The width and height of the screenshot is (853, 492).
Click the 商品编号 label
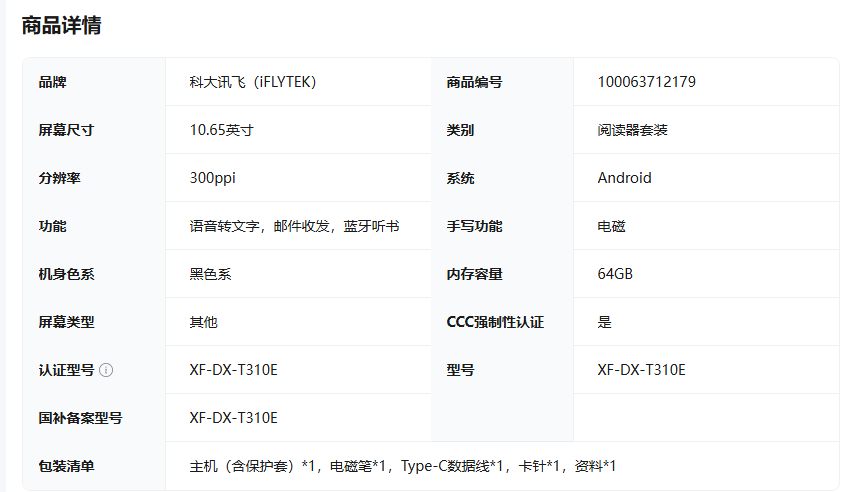474,82
